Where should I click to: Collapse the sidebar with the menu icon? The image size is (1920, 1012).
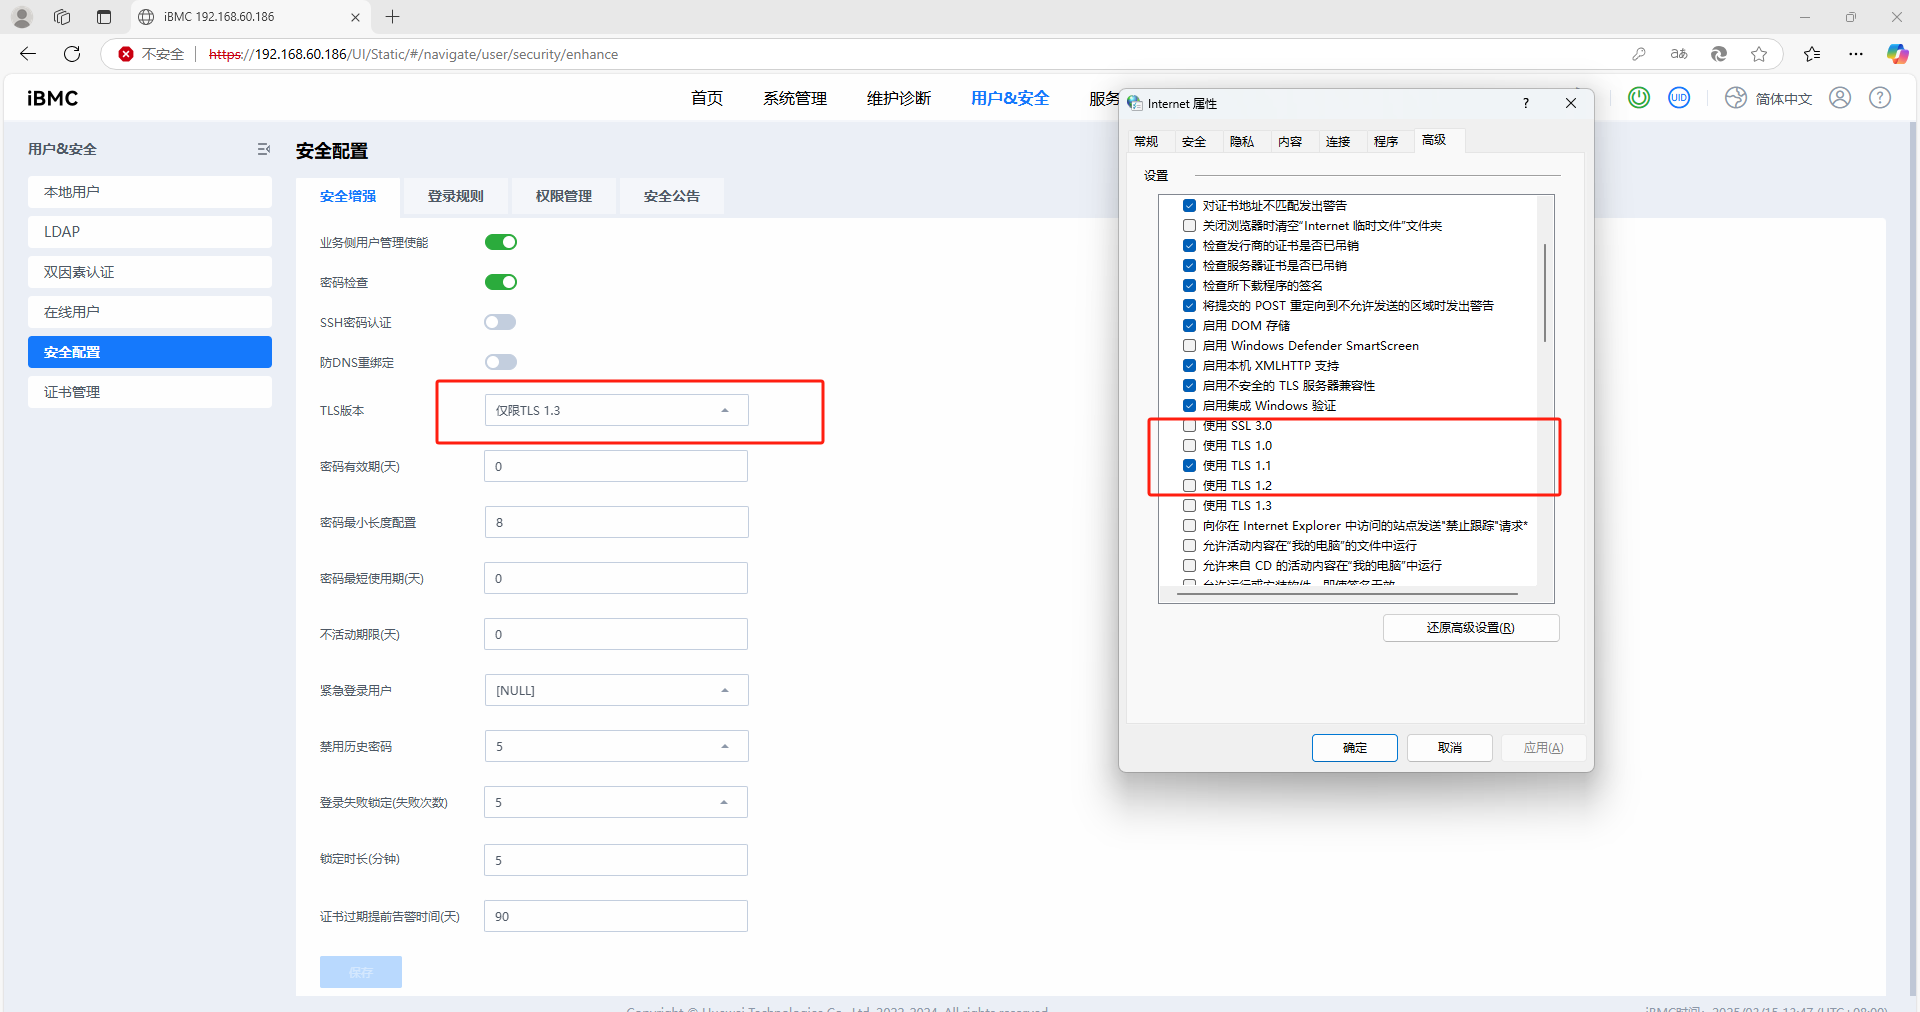(x=264, y=149)
